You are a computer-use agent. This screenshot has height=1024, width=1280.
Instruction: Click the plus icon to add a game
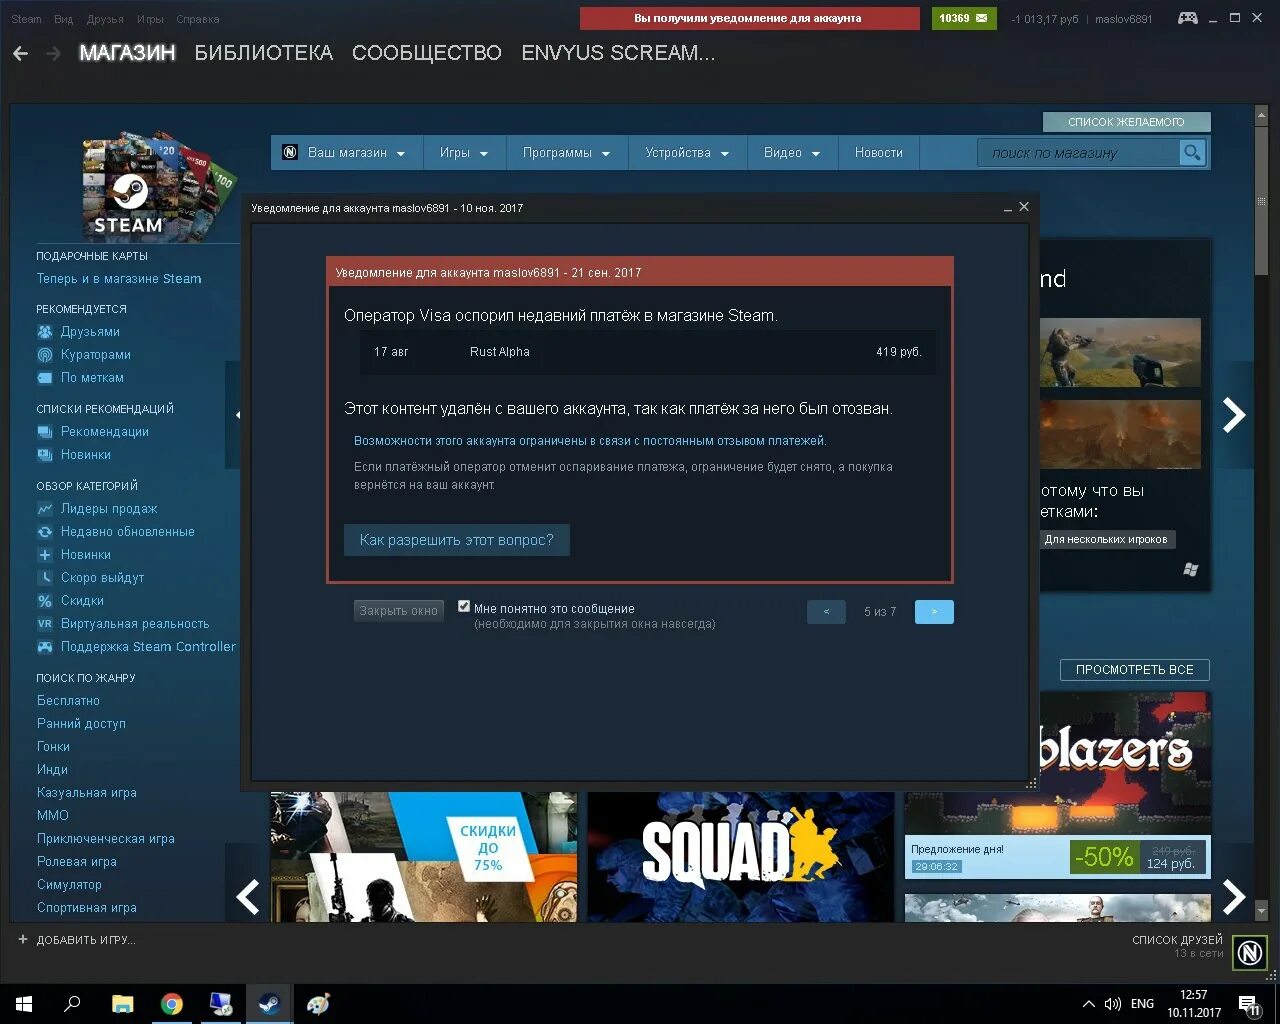23,940
